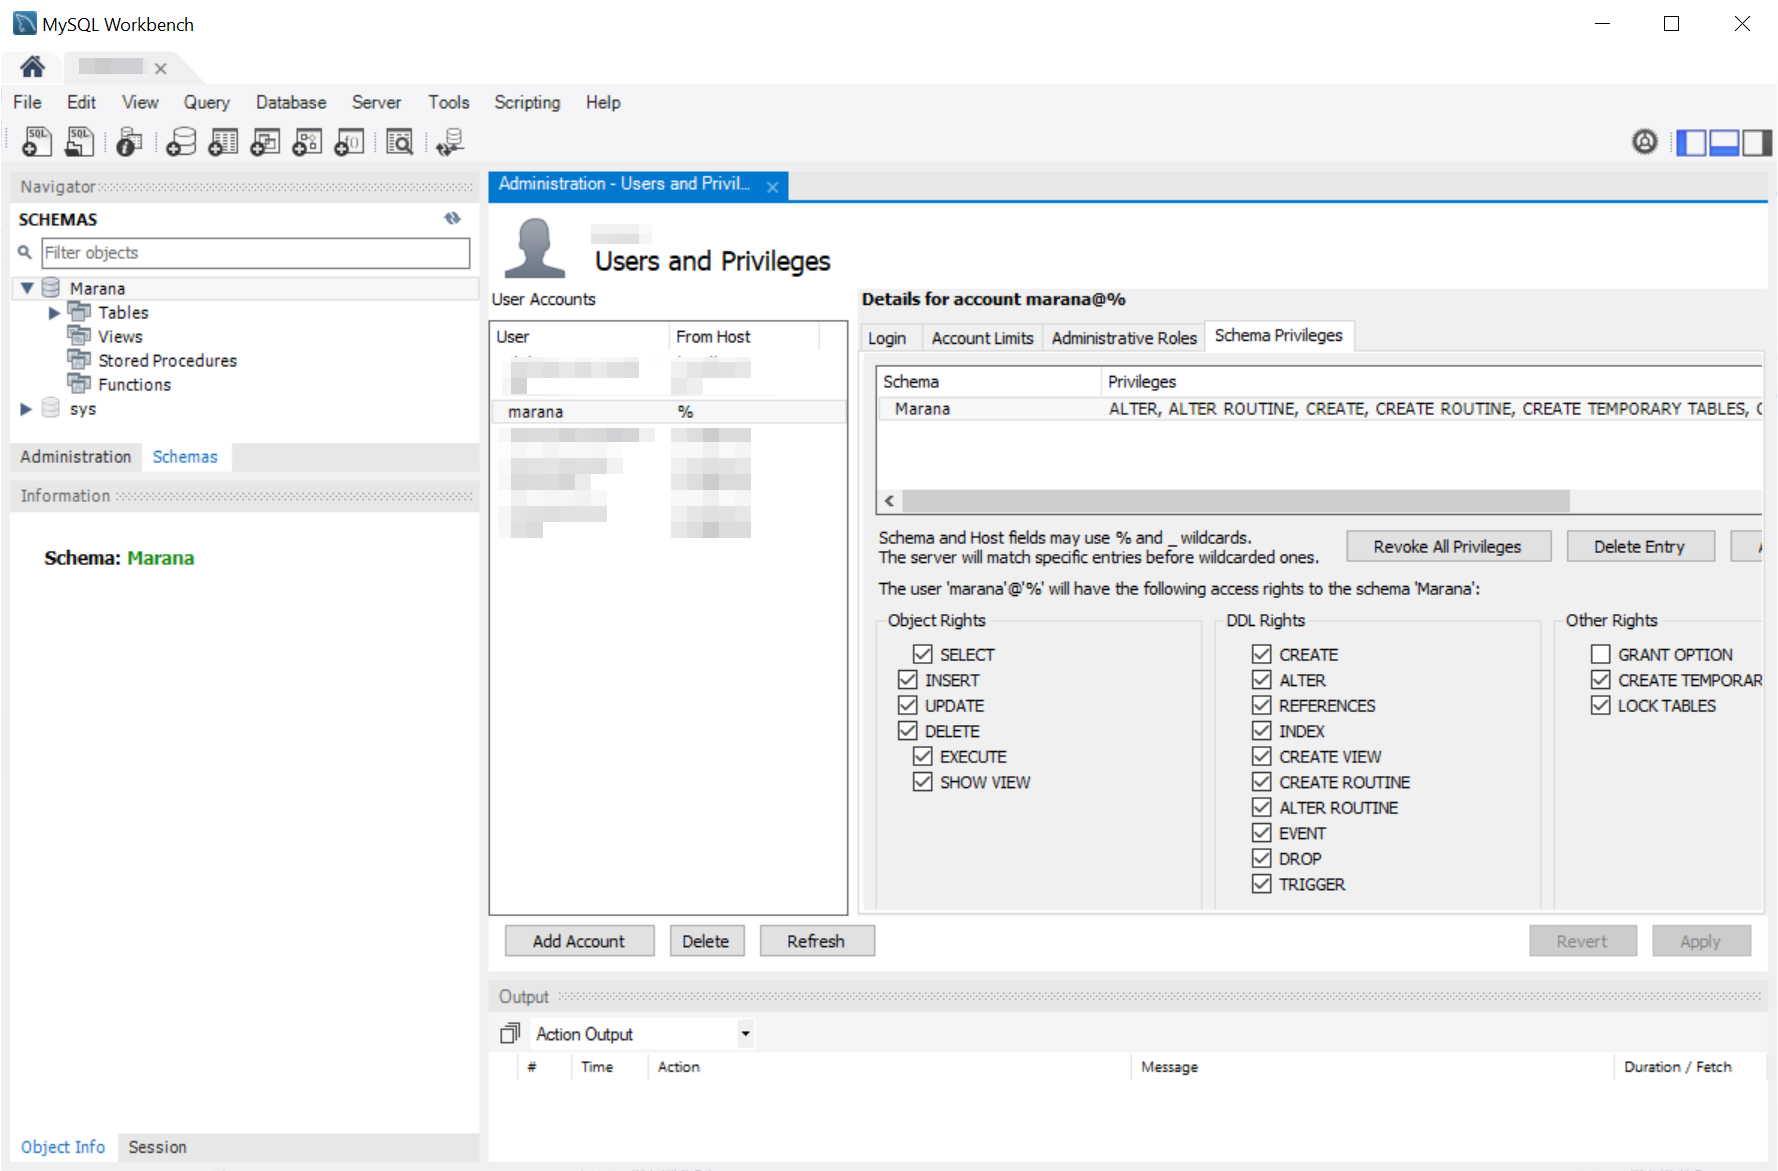Click the Delete Entry button
The image size is (1778, 1171).
[x=1639, y=546]
